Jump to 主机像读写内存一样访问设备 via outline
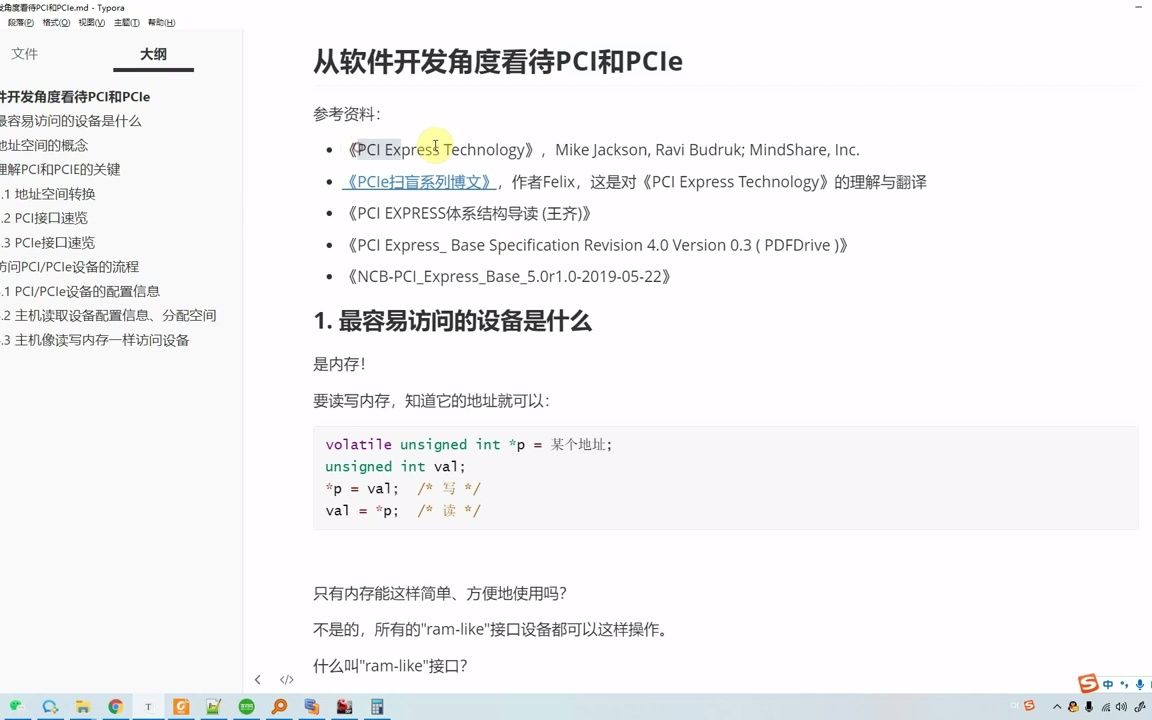The width and height of the screenshot is (1152, 720). [95, 339]
